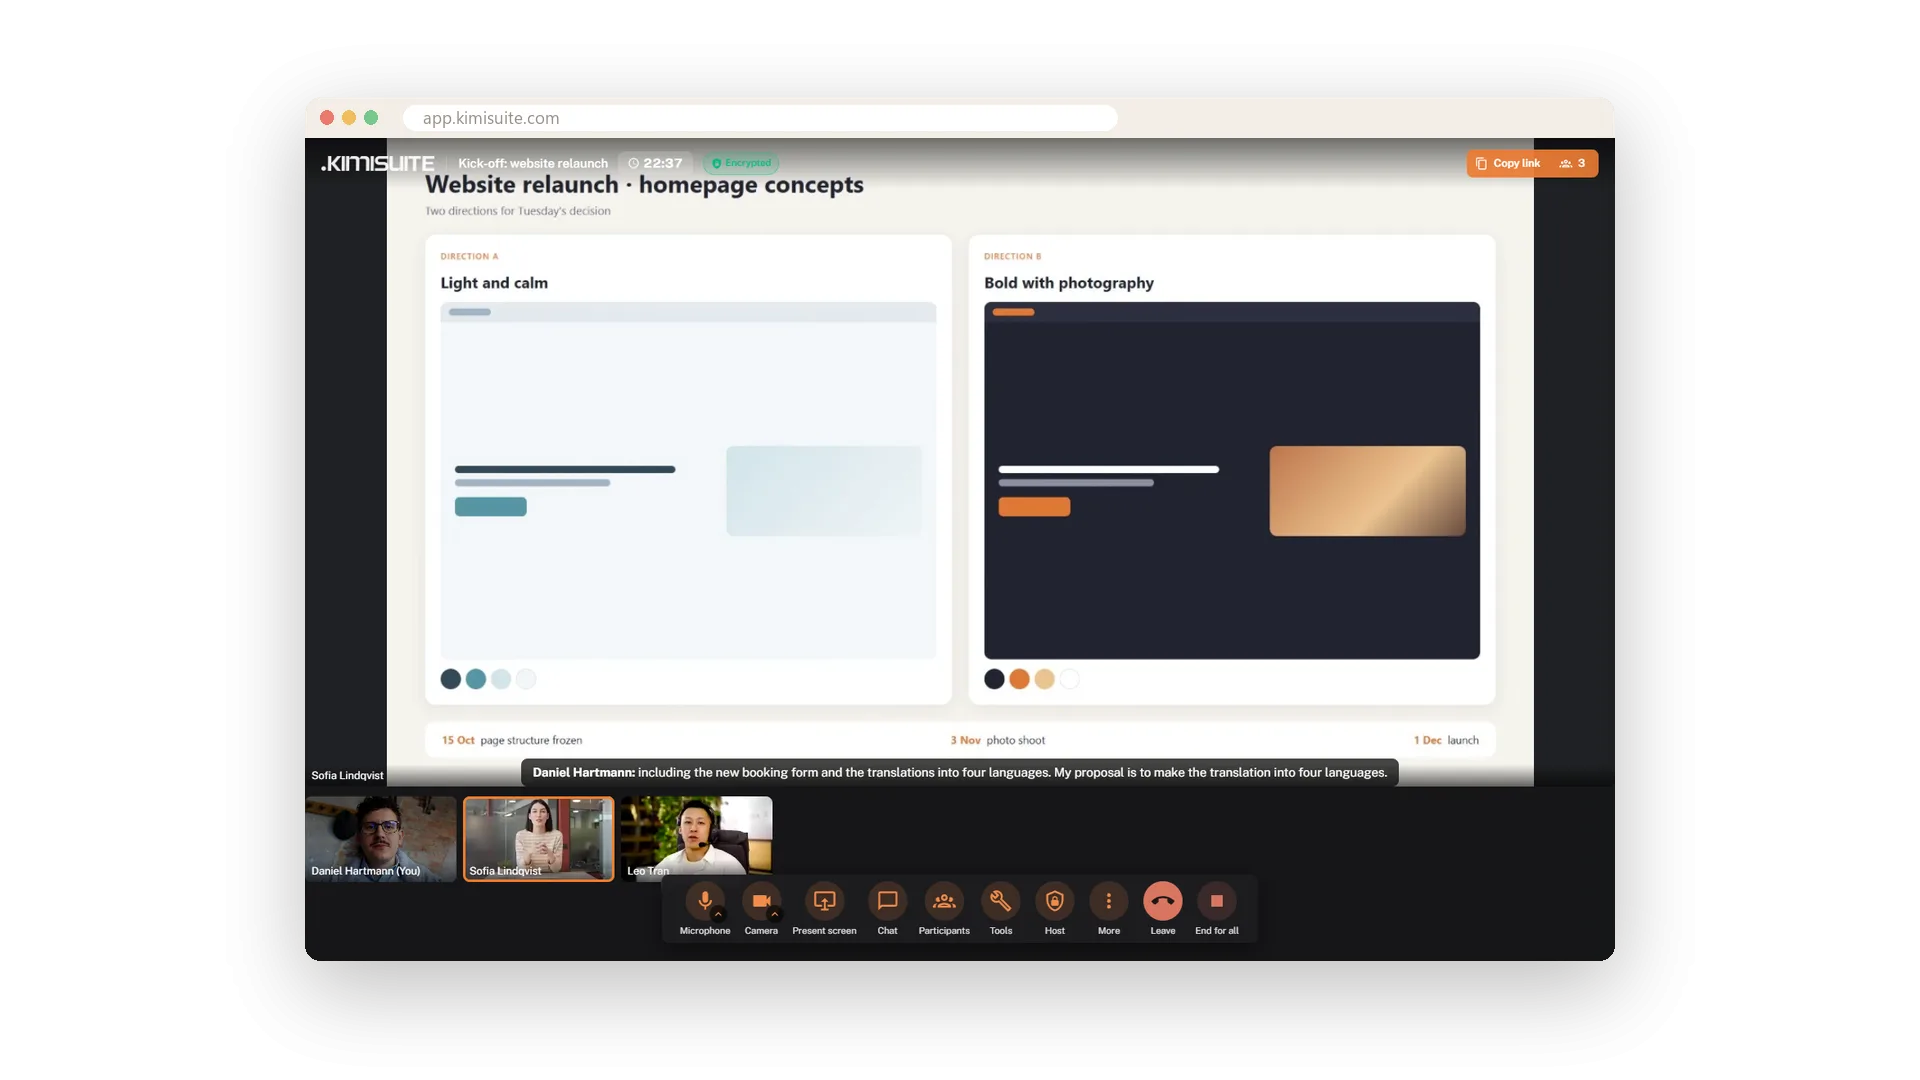The width and height of the screenshot is (1920, 1080).
Task: Click the Encrypted status badge
Action: (x=741, y=163)
